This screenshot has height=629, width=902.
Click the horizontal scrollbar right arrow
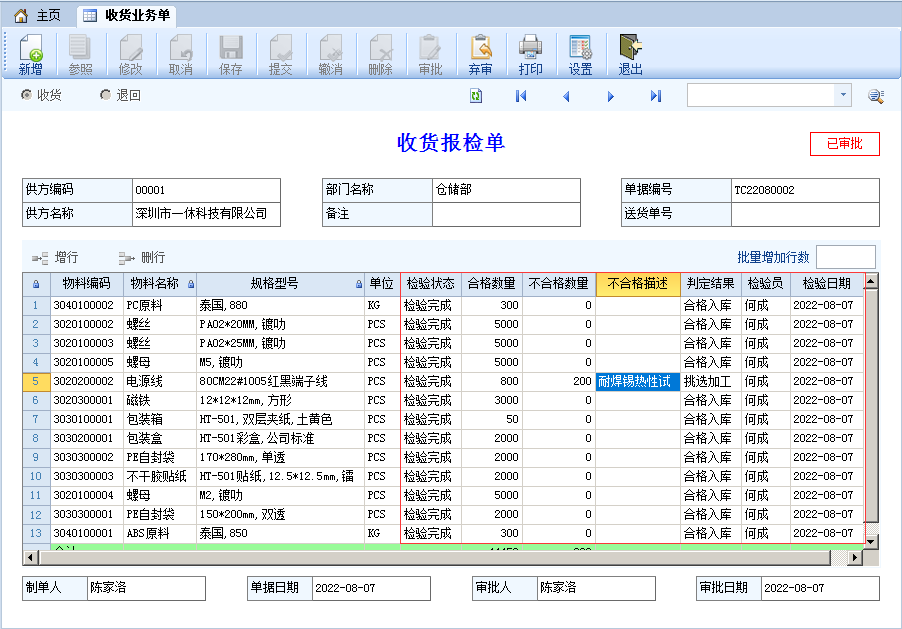pos(855,557)
